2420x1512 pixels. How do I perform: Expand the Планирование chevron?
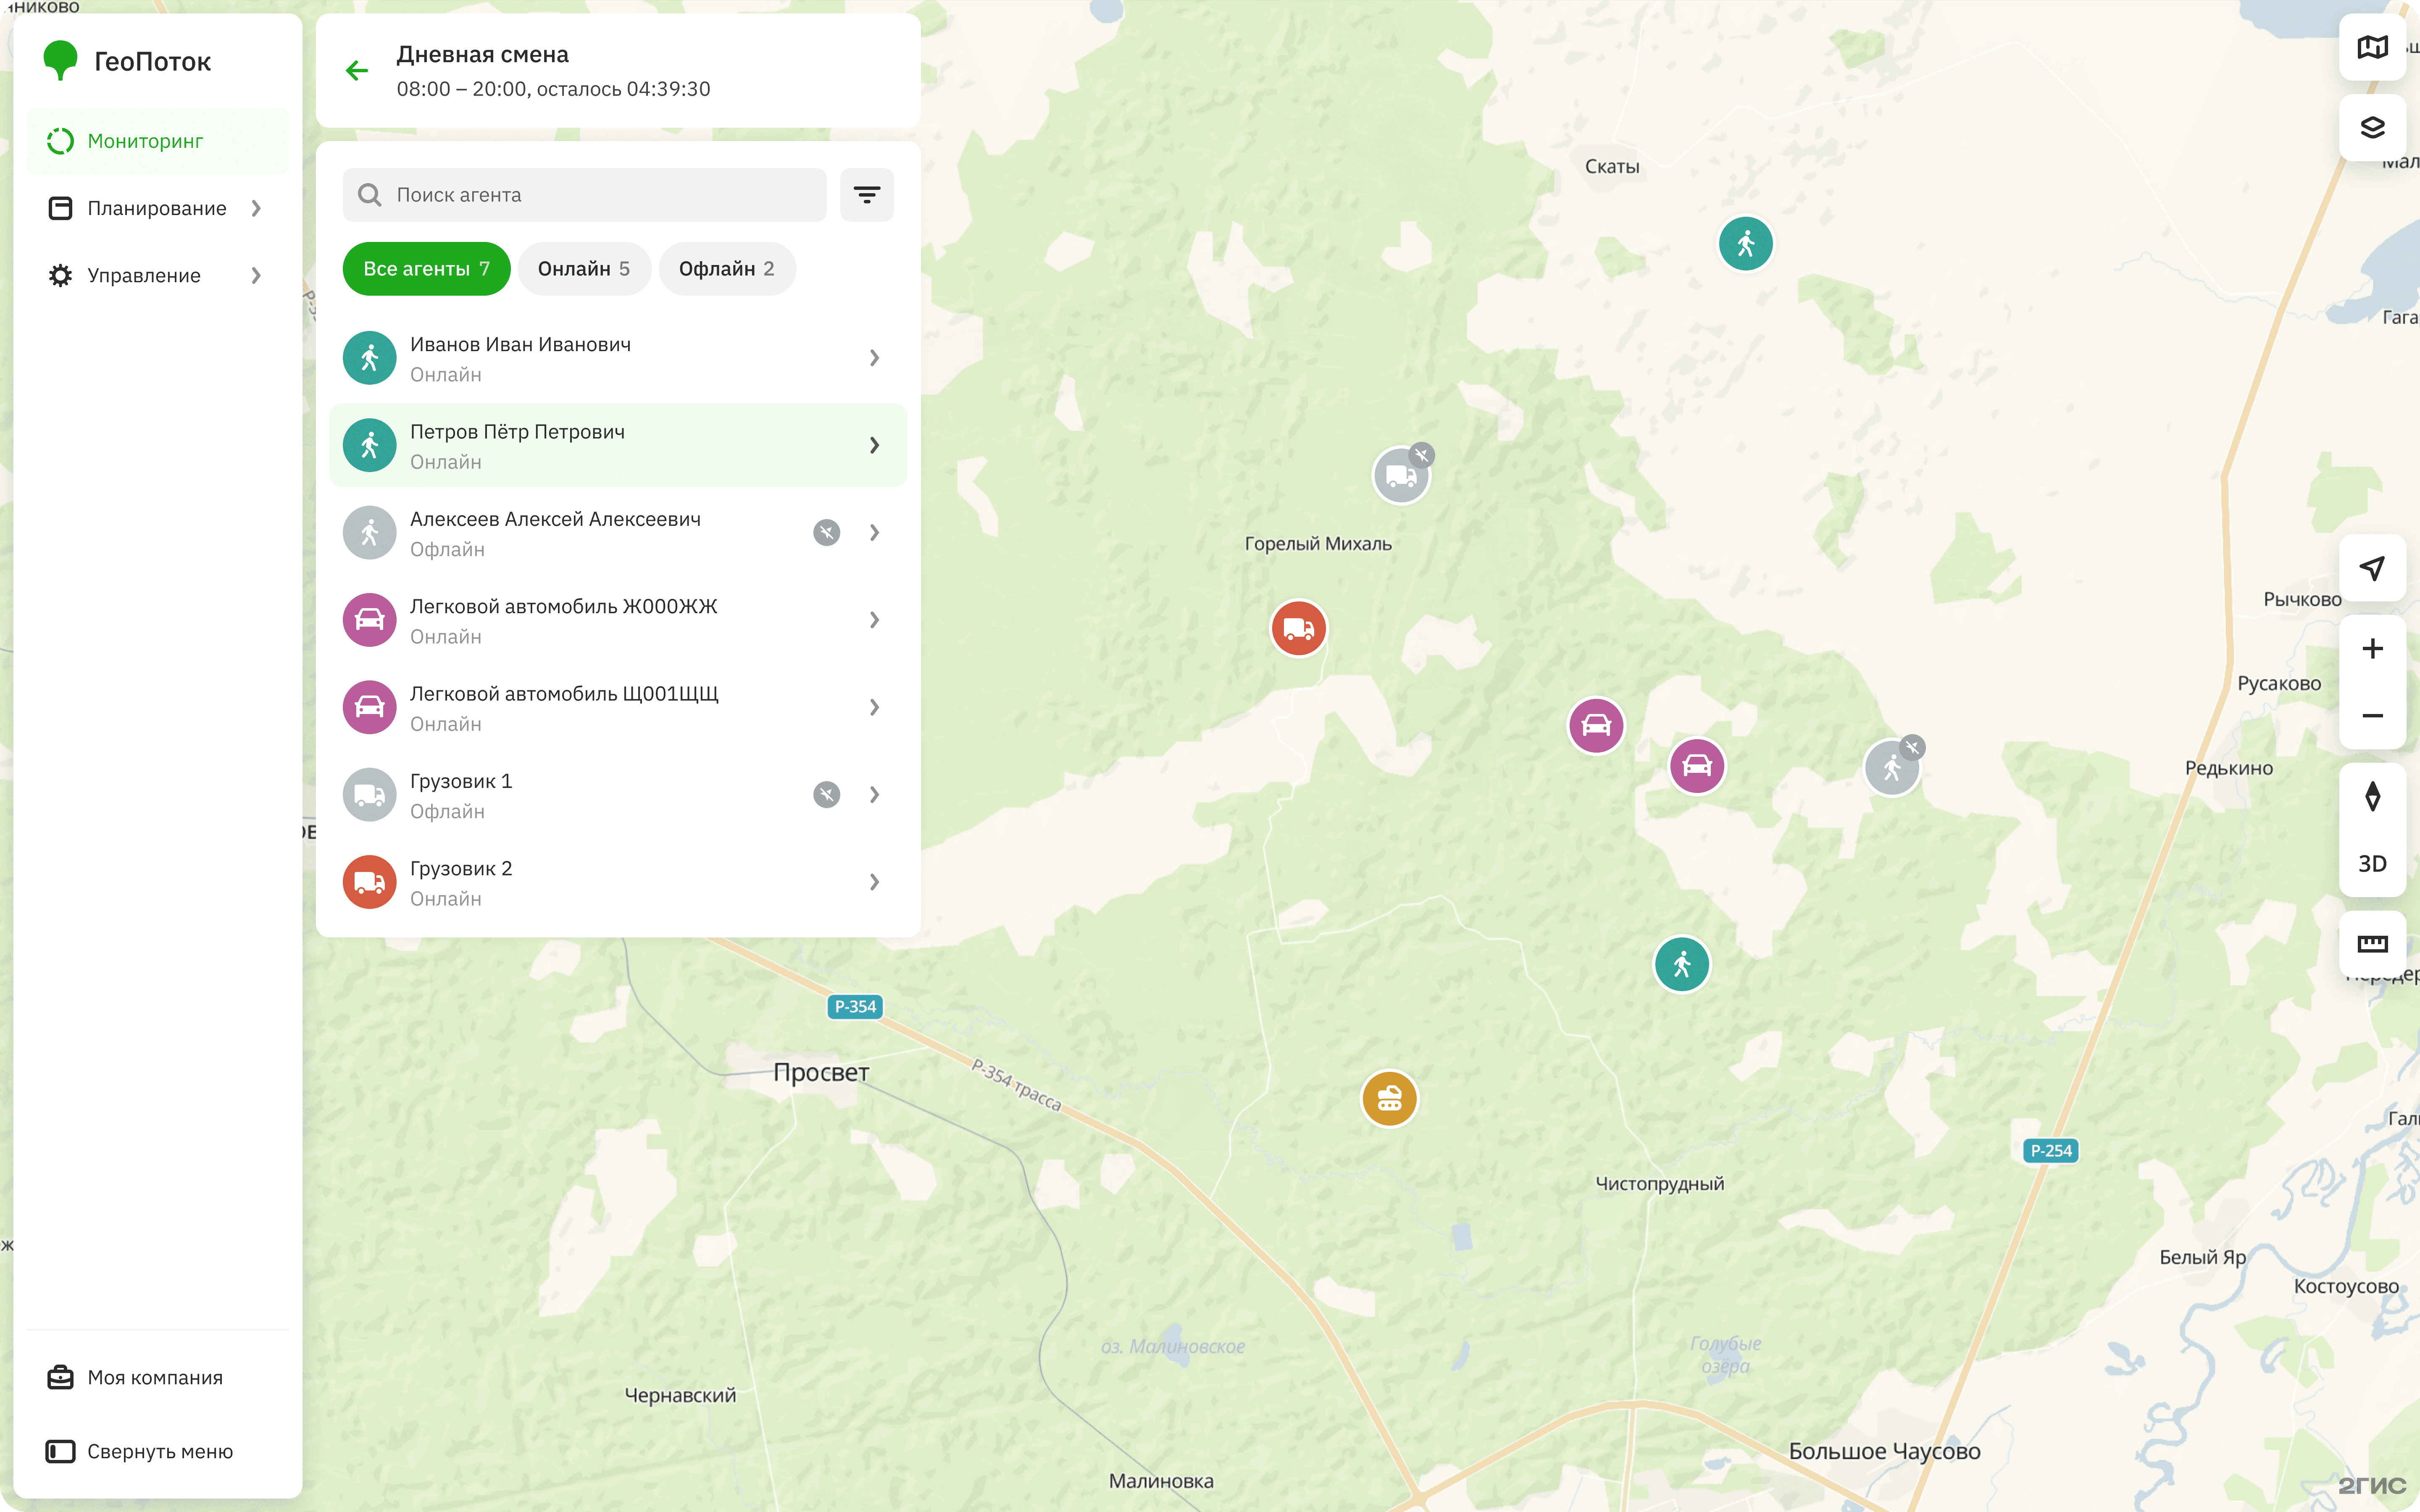(256, 208)
